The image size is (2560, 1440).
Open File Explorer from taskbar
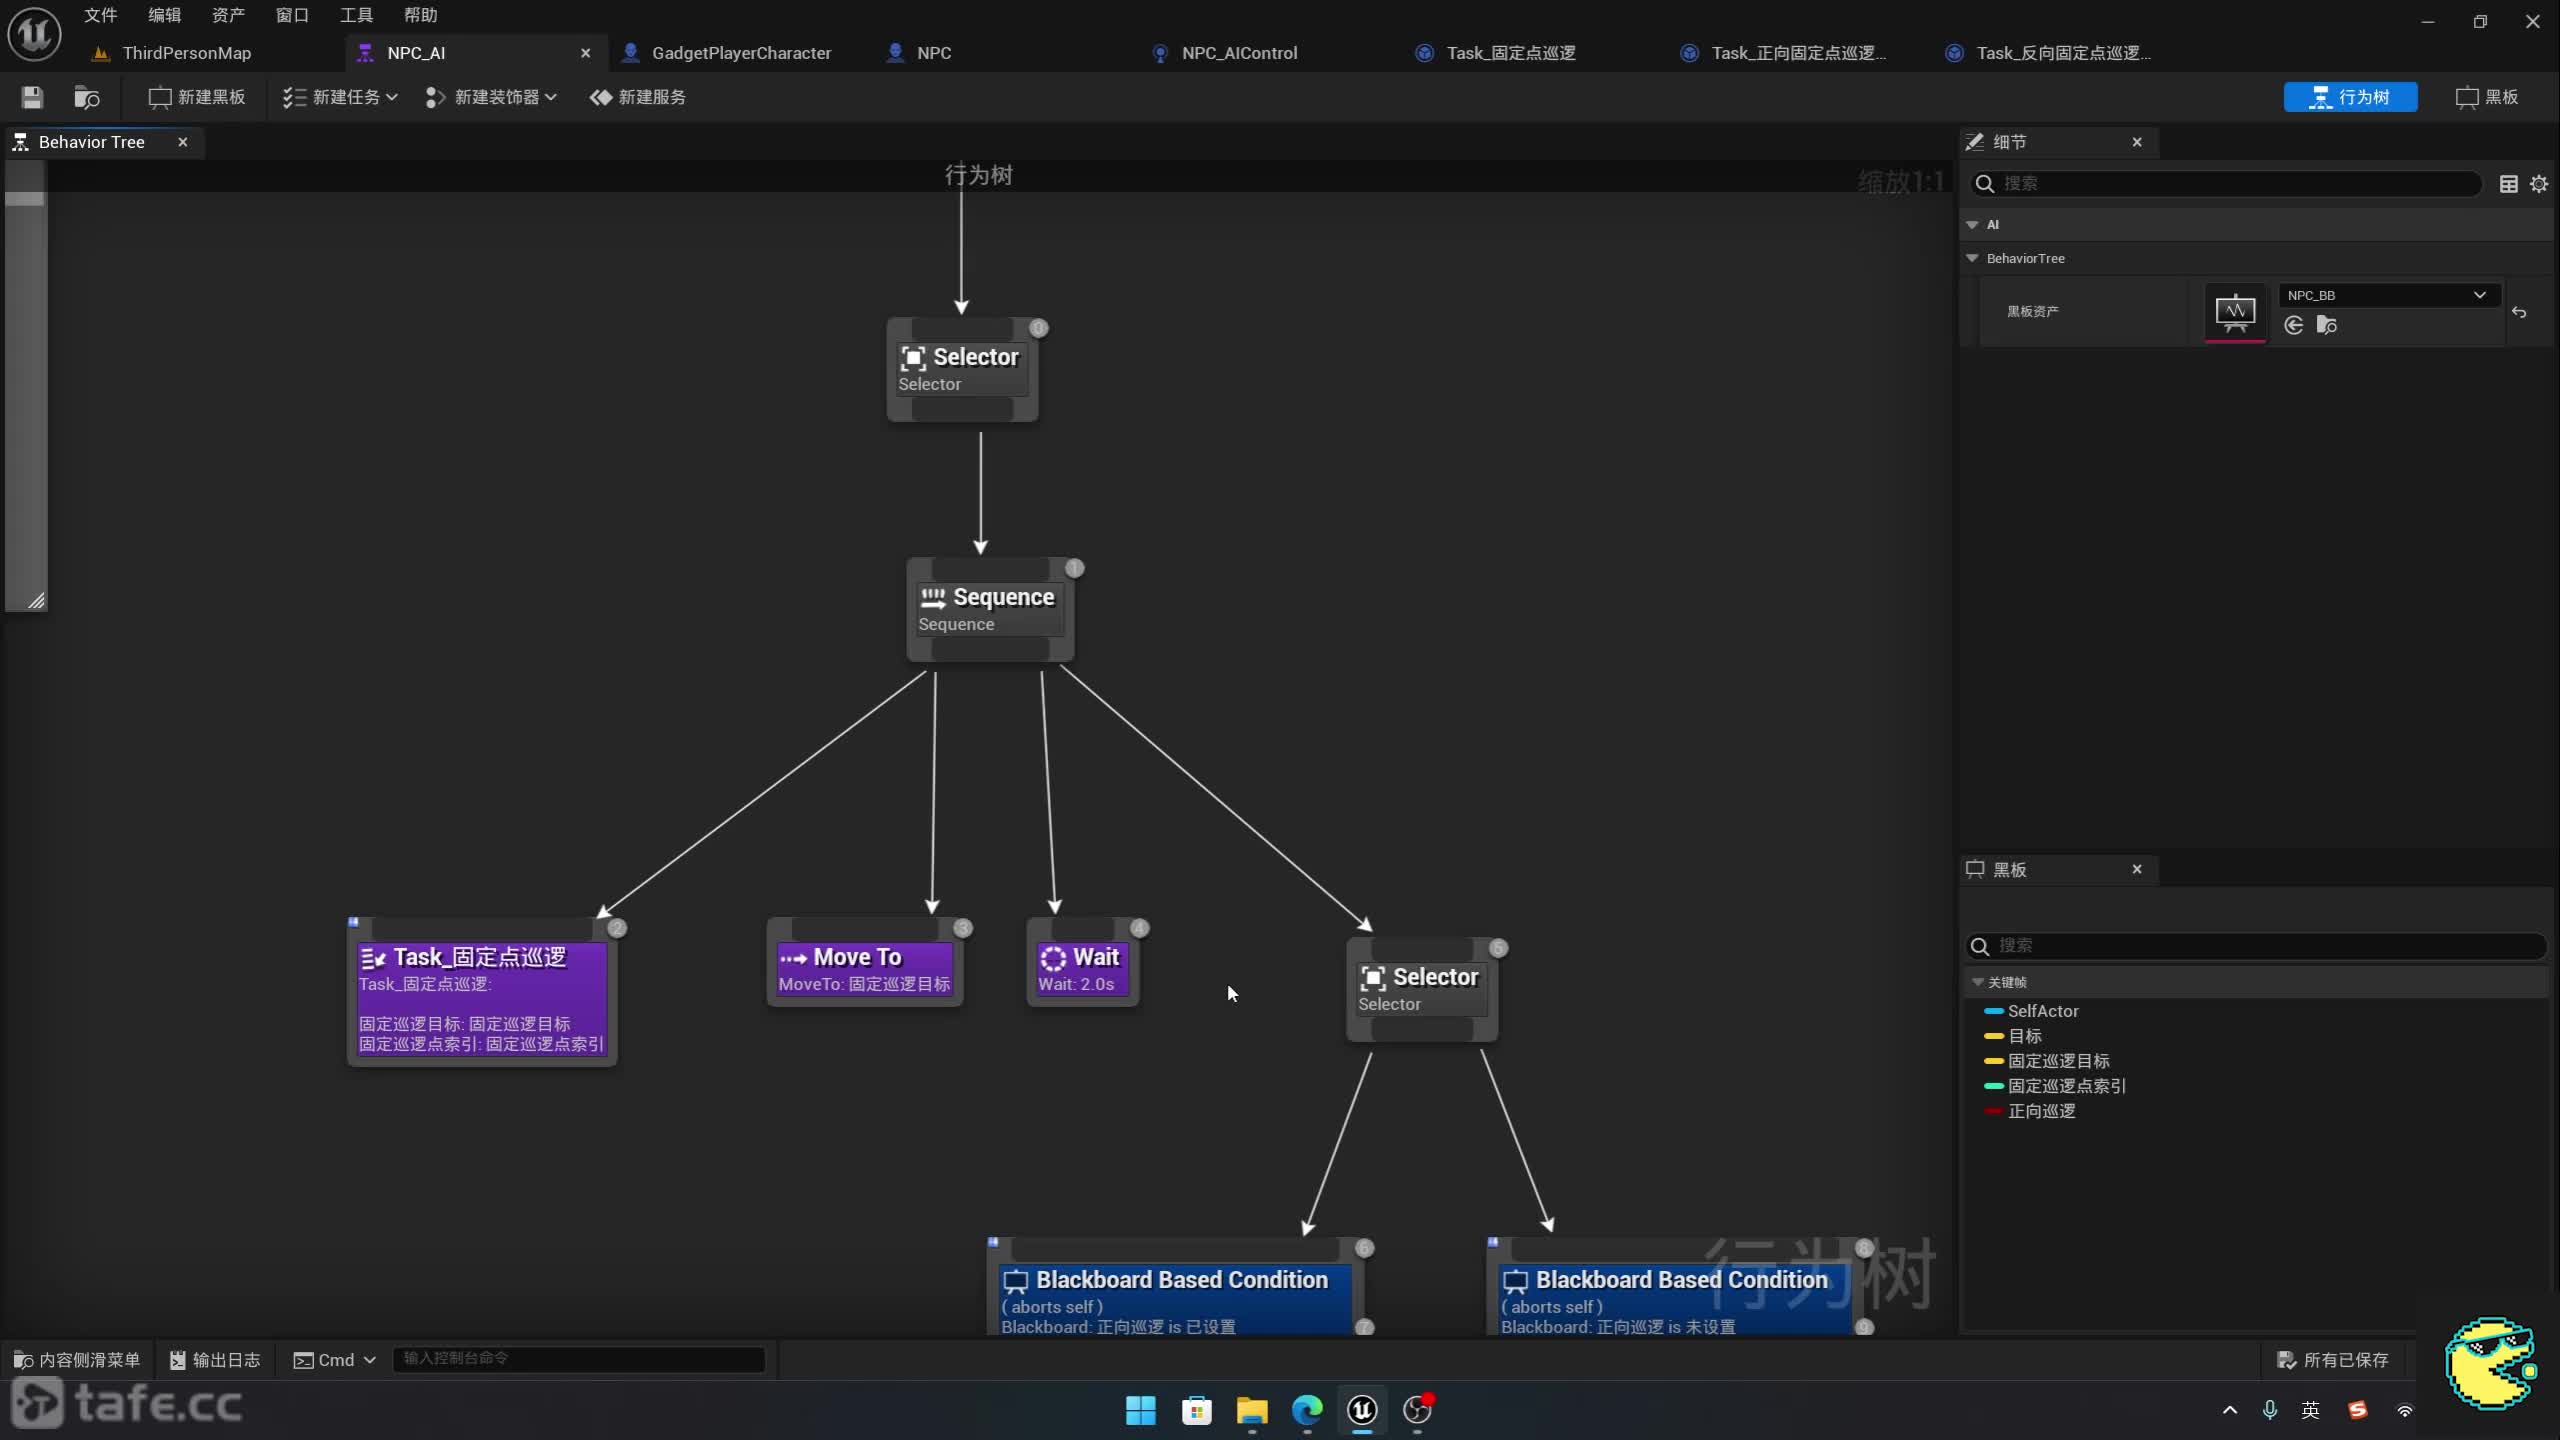pyautogui.click(x=1252, y=1410)
